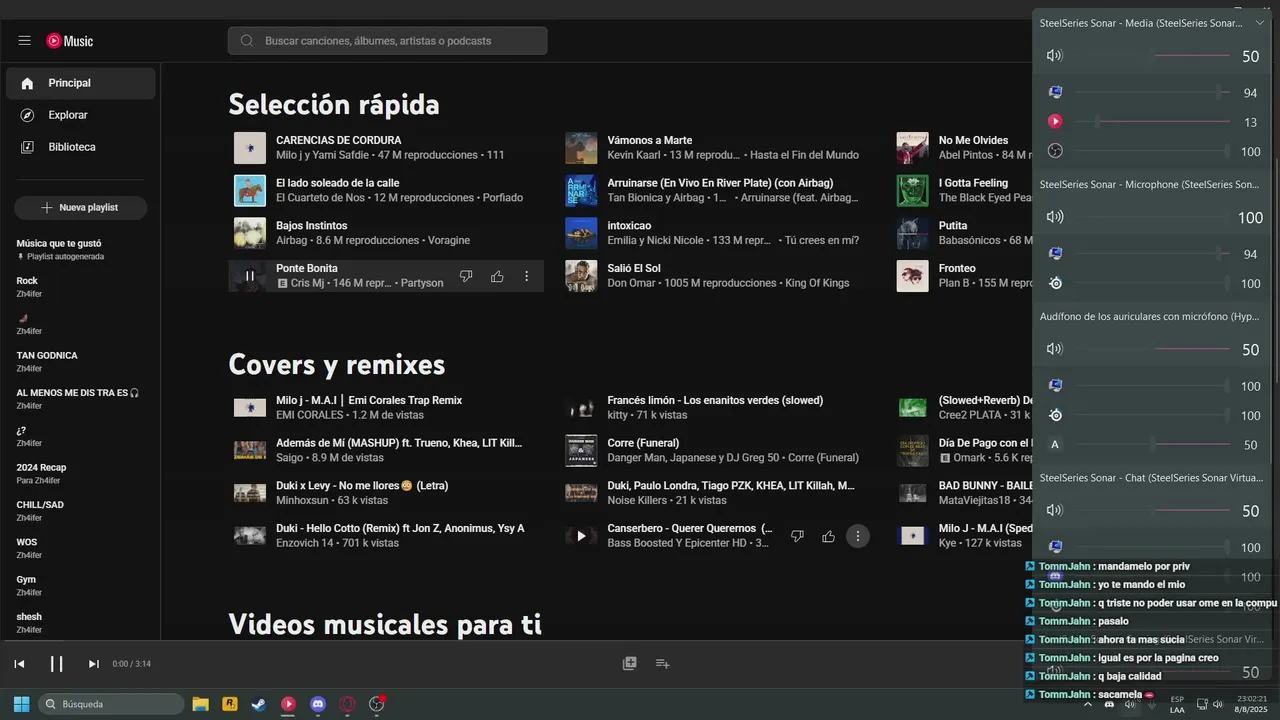Click the save to library icon in player bar
Image resolution: width=1280 pixels, height=720 pixels.
630,663
